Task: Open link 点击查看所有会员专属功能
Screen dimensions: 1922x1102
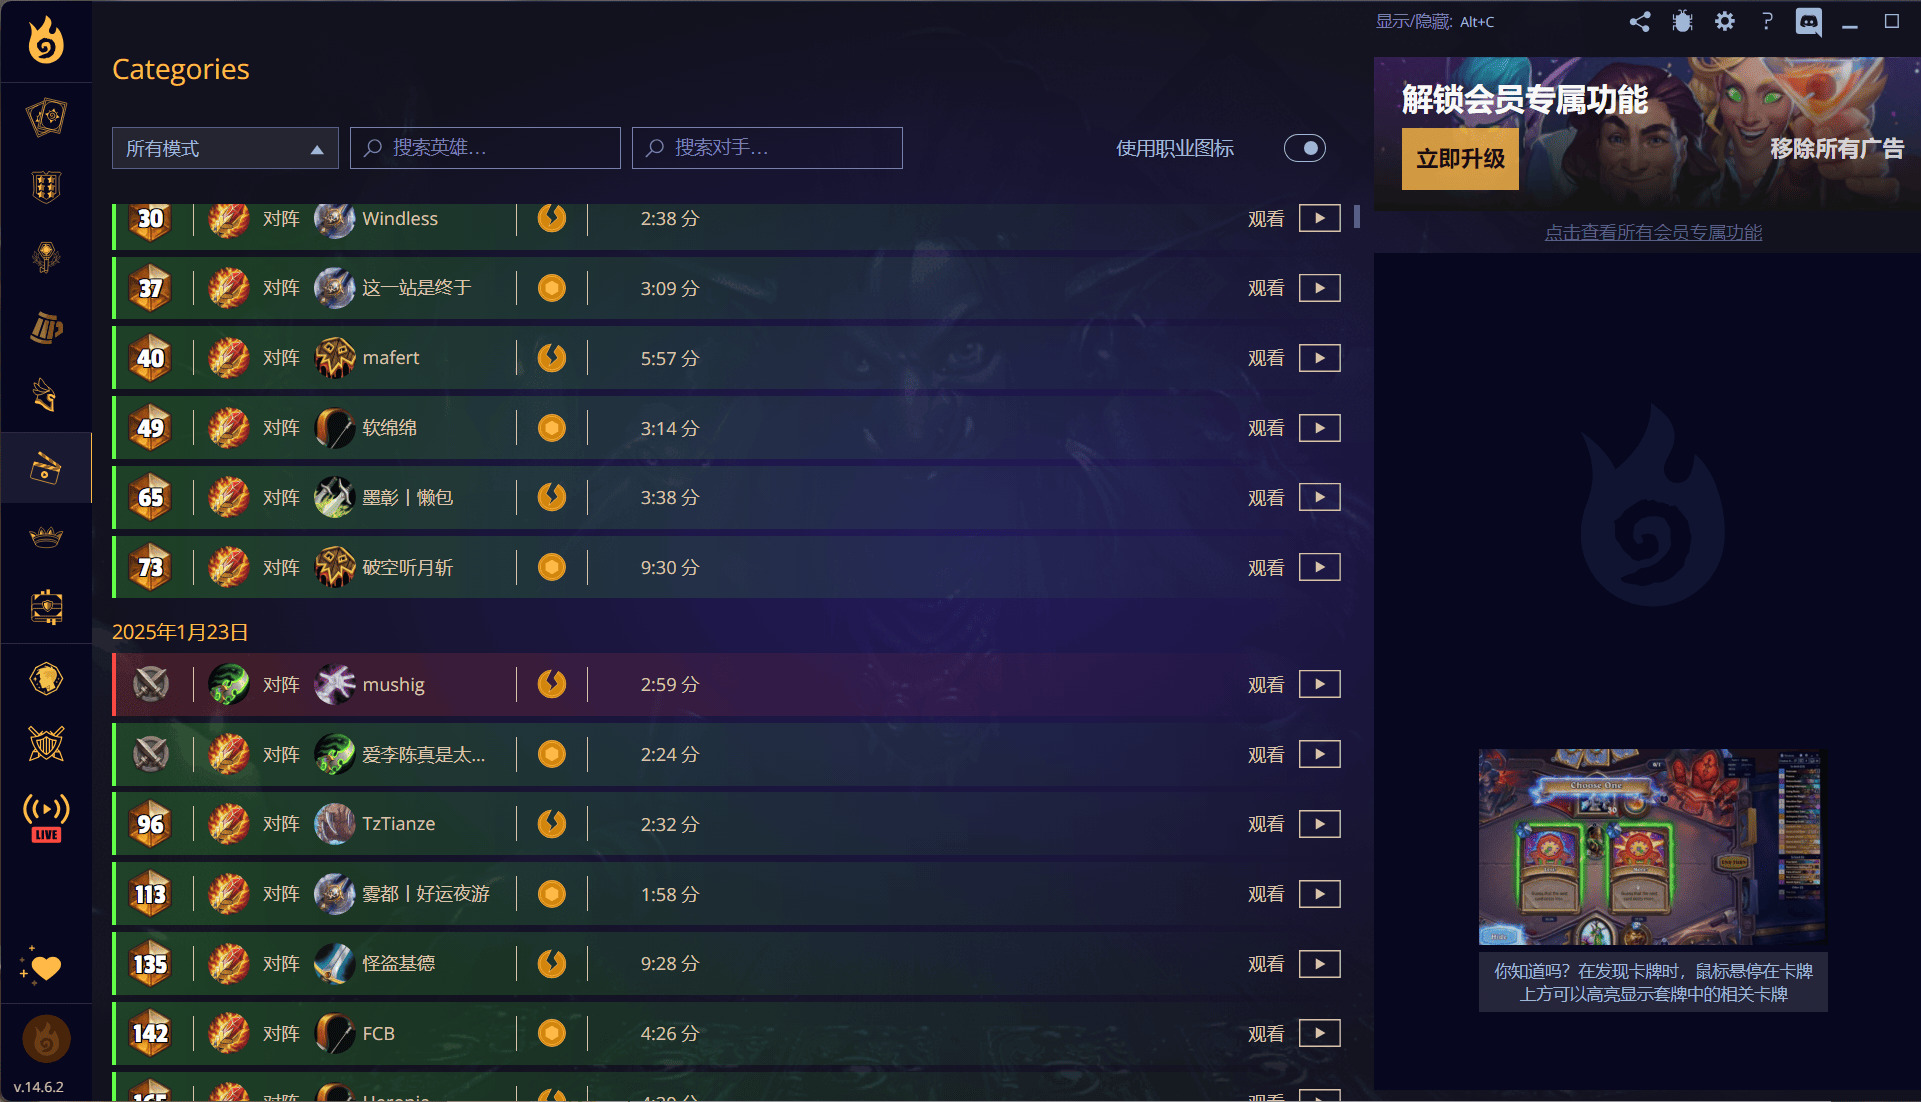Action: tap(1653, 233)
